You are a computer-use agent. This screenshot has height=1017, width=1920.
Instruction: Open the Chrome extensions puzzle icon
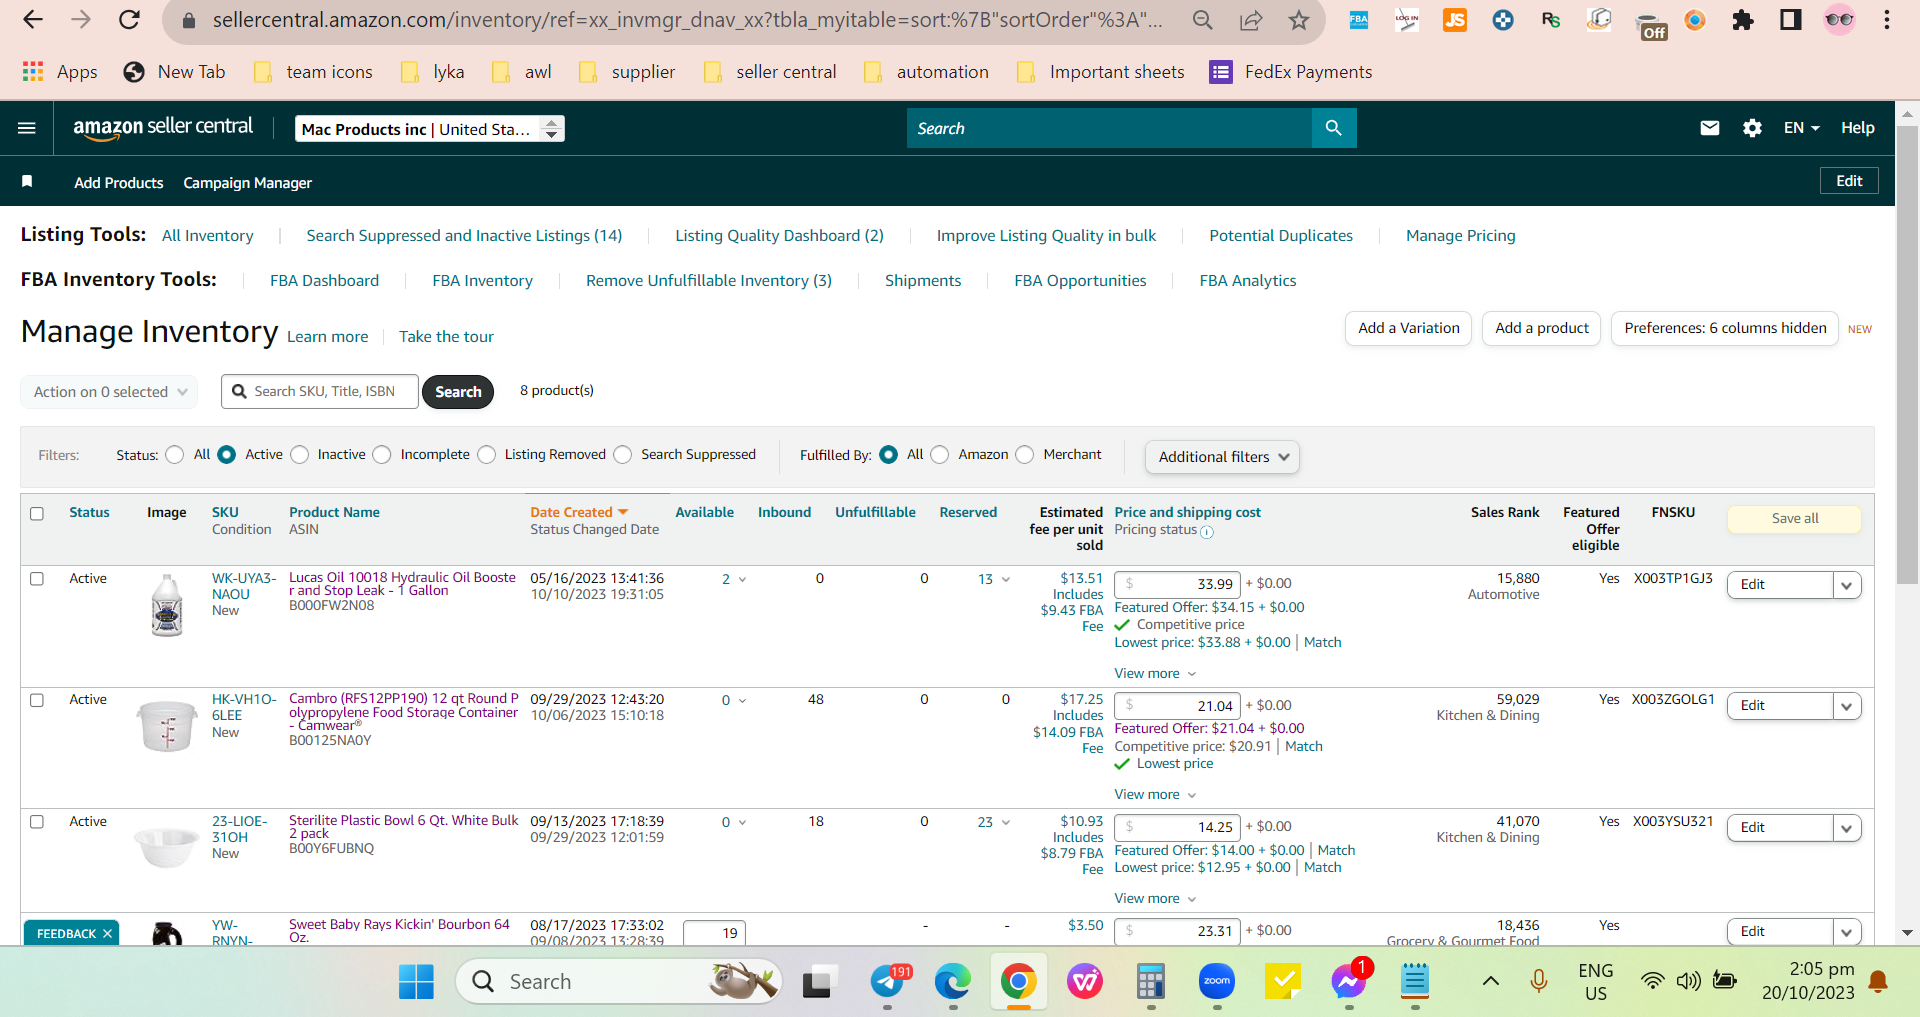point(1743,20)
